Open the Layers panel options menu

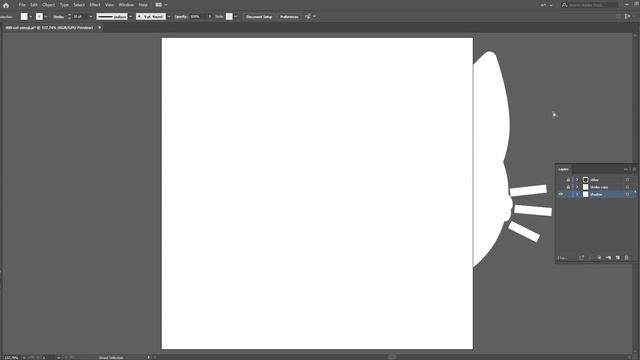(x=634, y=169)
